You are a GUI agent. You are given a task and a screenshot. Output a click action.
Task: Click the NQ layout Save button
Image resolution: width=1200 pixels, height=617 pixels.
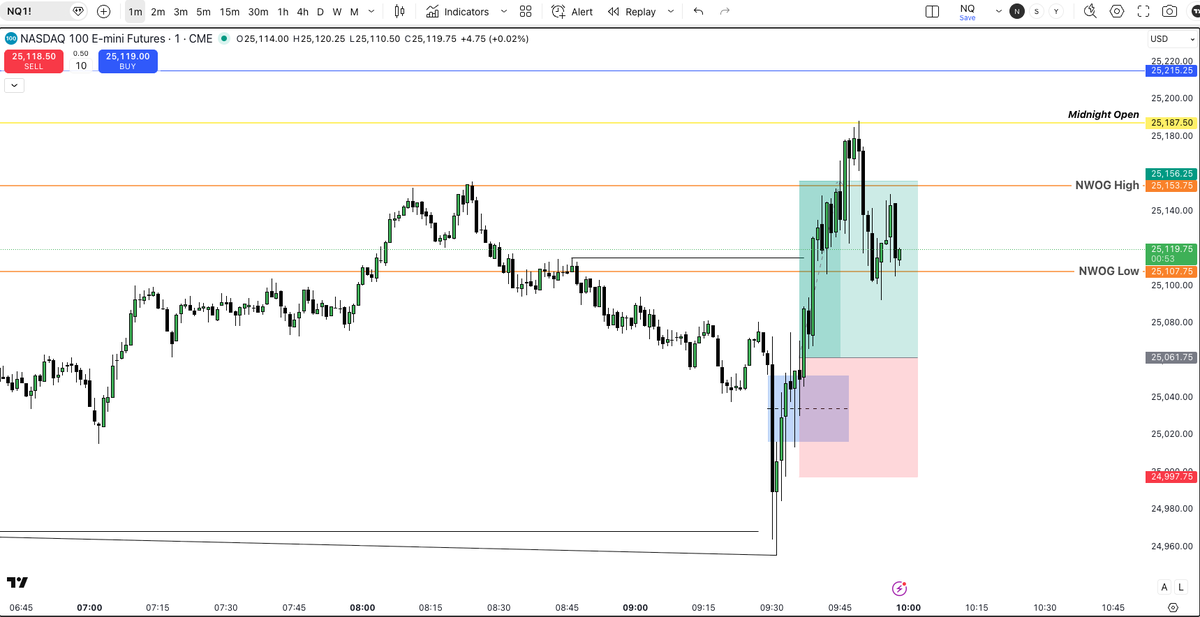(967, 12)
